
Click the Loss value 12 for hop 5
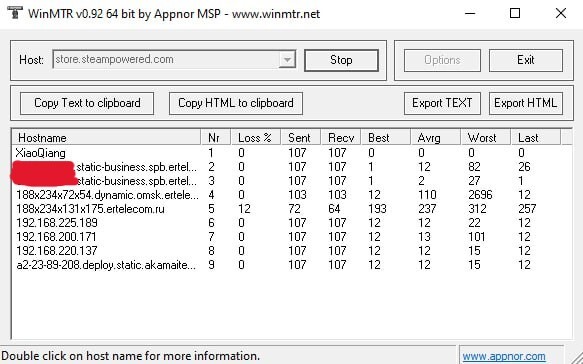(x=244, y=209)
